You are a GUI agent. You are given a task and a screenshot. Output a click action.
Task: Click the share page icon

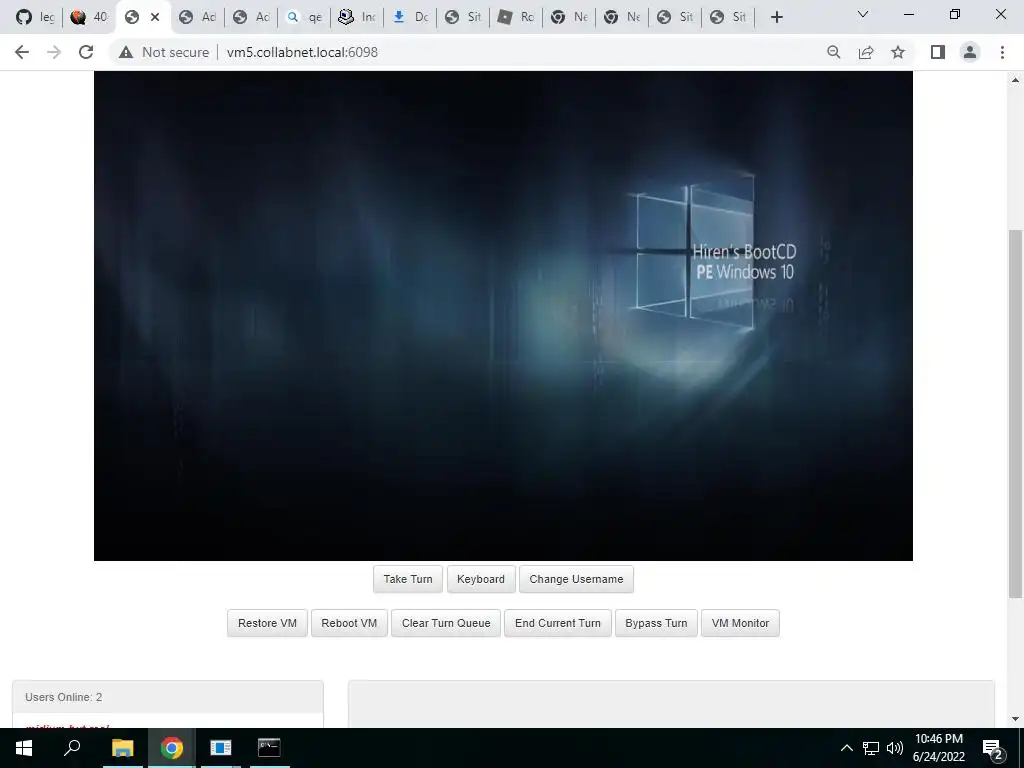(x=866, y=52)
